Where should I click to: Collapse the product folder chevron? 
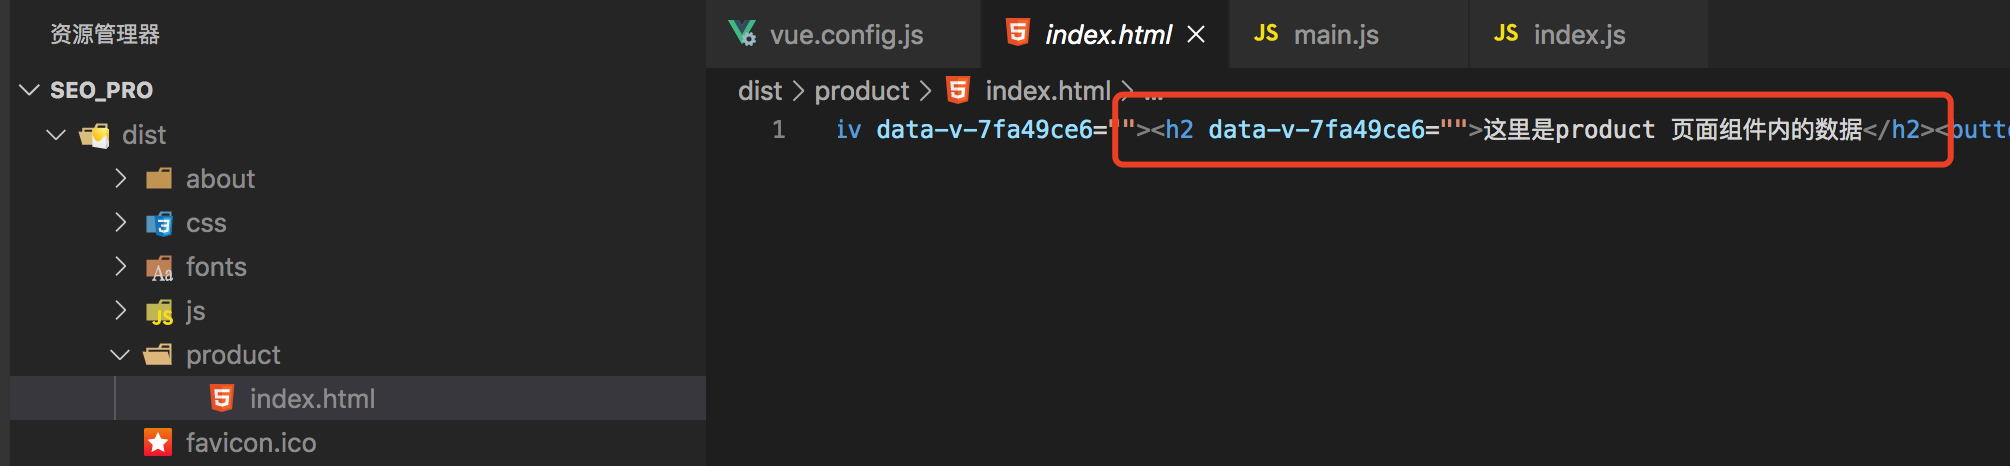pos(120,354)
